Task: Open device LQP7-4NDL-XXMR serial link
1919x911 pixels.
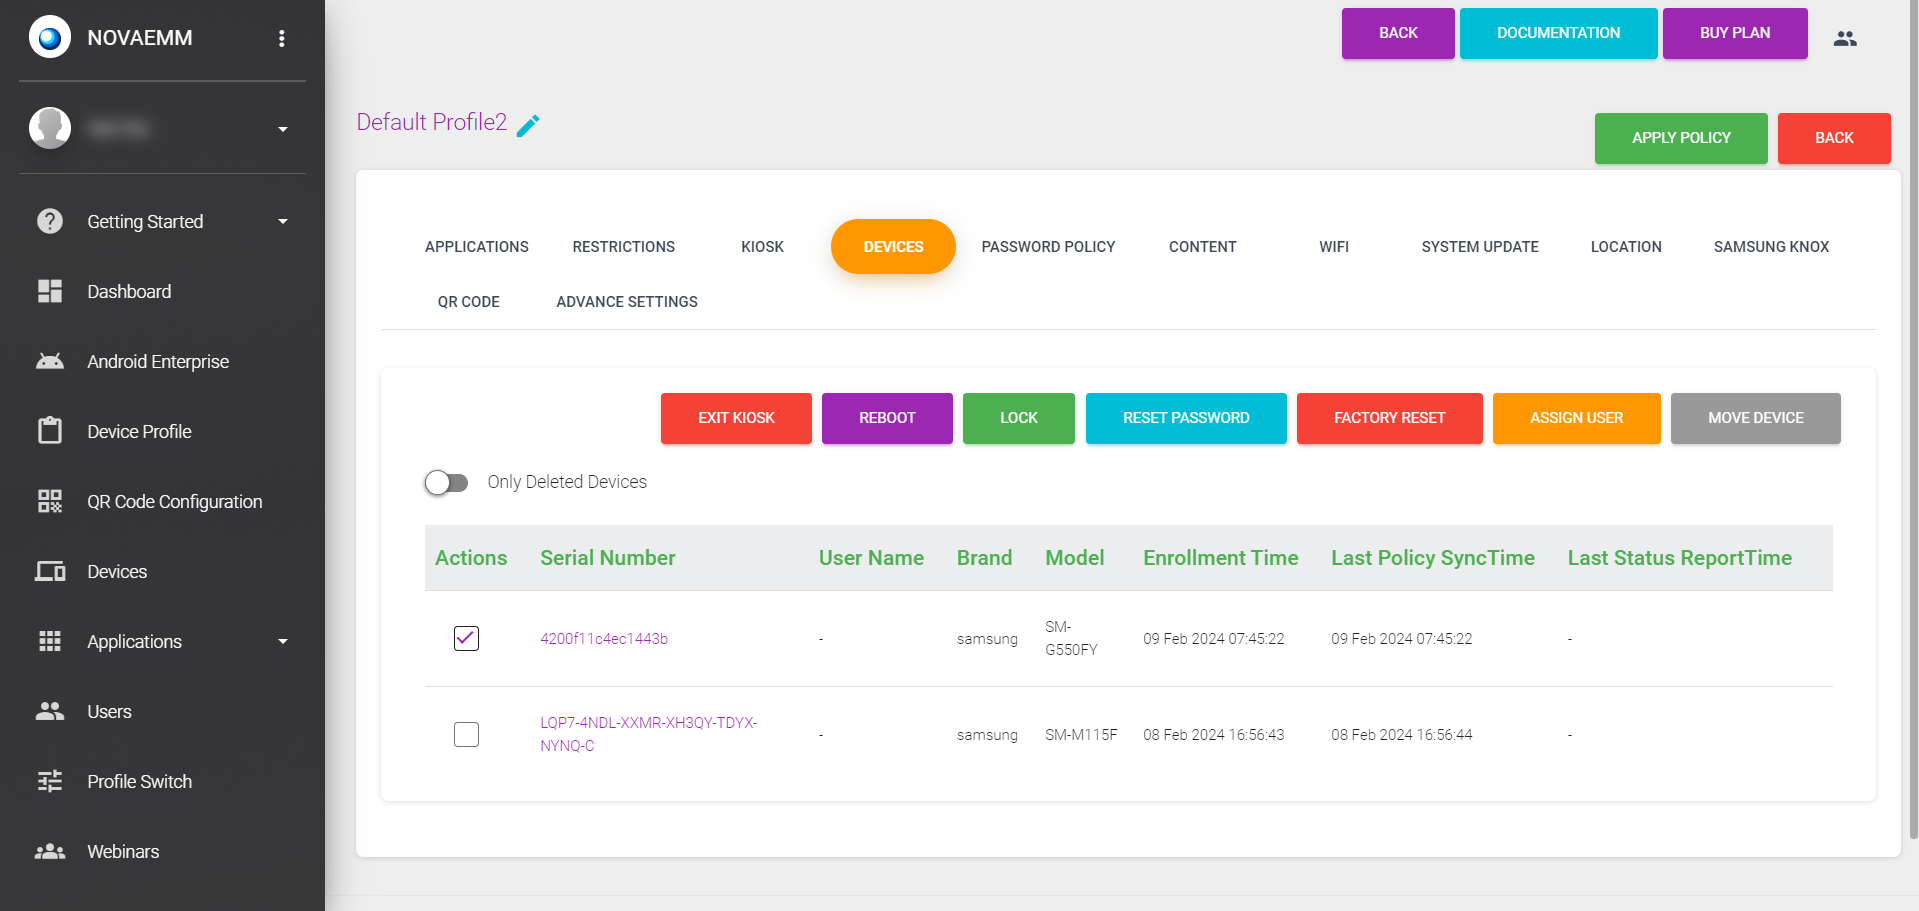Action: (x=649, y=734)
